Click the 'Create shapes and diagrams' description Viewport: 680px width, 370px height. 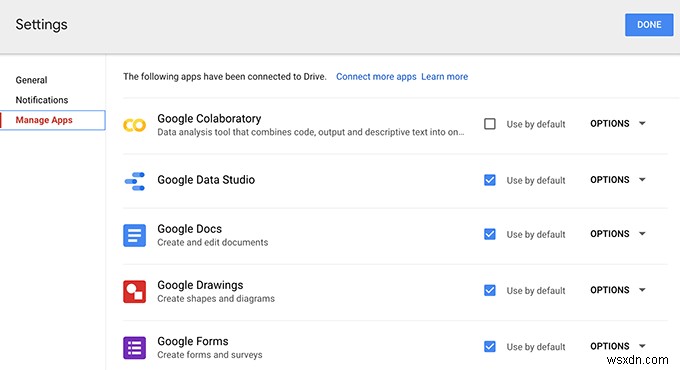pos(216,299)
